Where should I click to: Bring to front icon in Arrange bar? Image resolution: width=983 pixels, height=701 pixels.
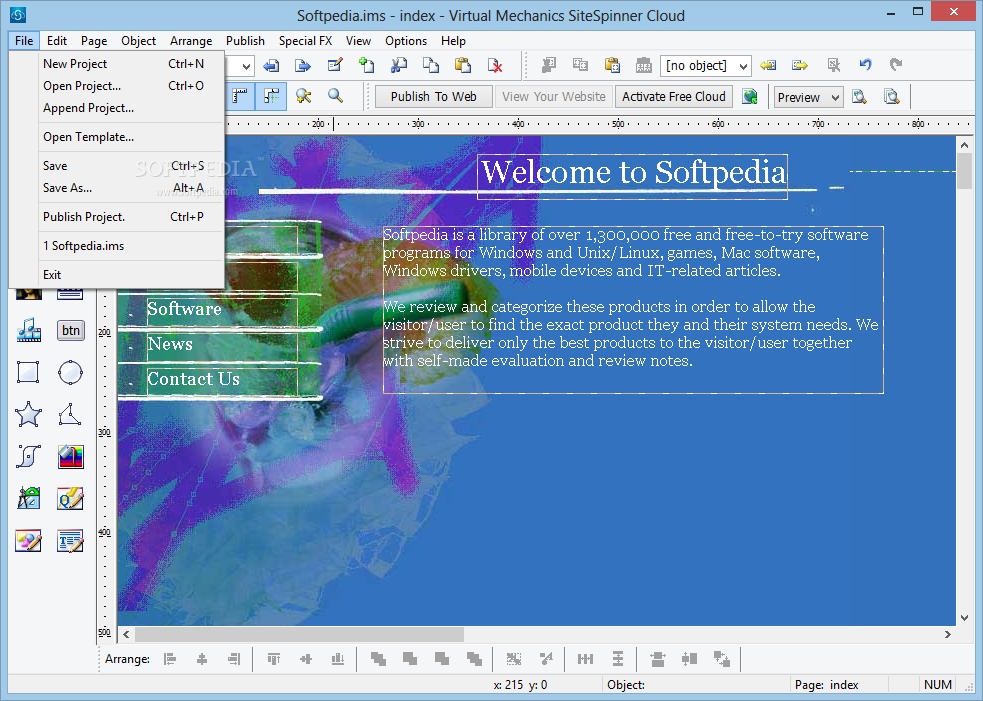pyautogui.click(x=378, y=659)
